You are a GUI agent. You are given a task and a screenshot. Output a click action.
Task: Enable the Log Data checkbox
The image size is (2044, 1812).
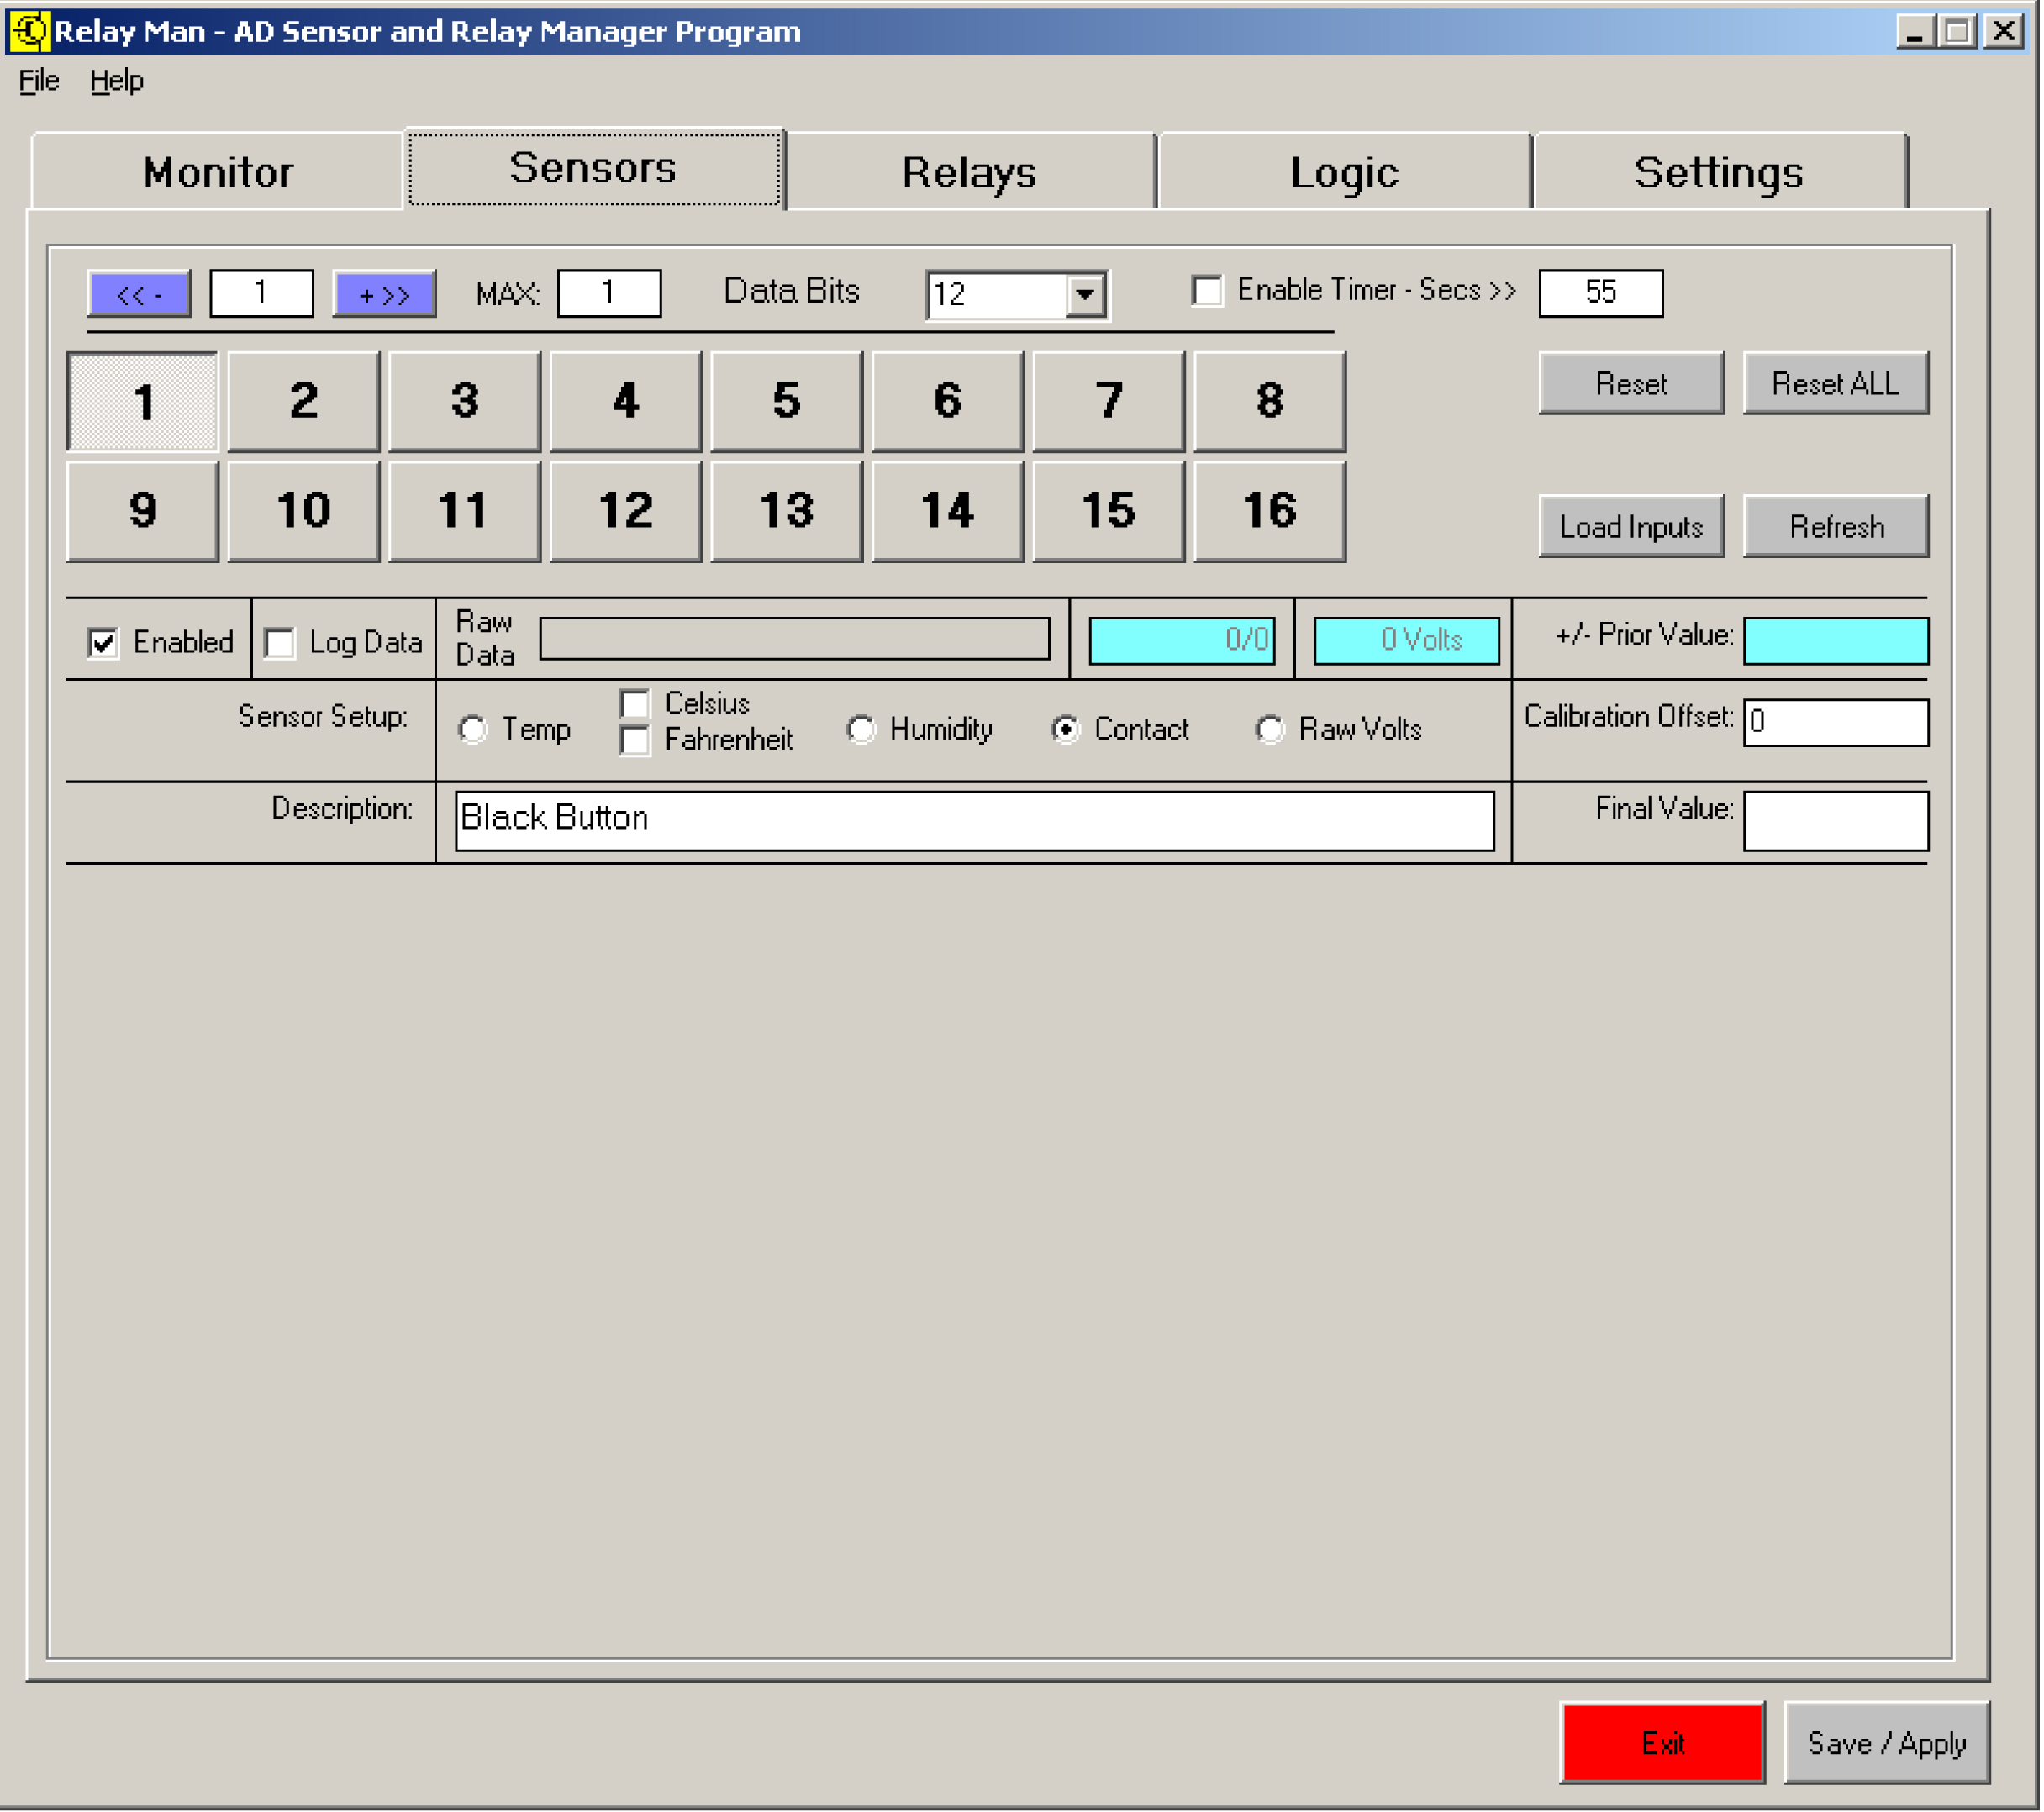[281, 642]
